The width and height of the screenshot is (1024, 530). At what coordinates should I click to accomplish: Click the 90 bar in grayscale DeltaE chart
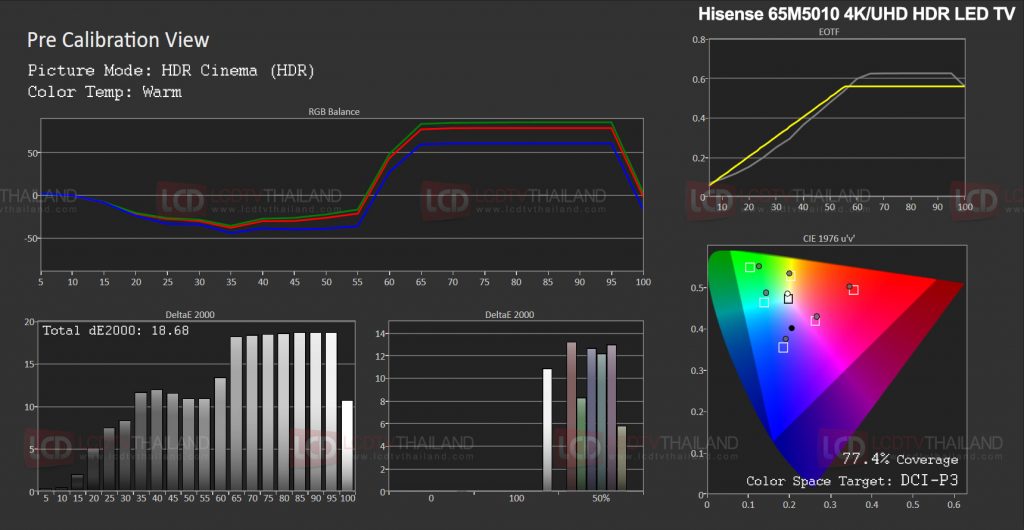pos(315,412)
